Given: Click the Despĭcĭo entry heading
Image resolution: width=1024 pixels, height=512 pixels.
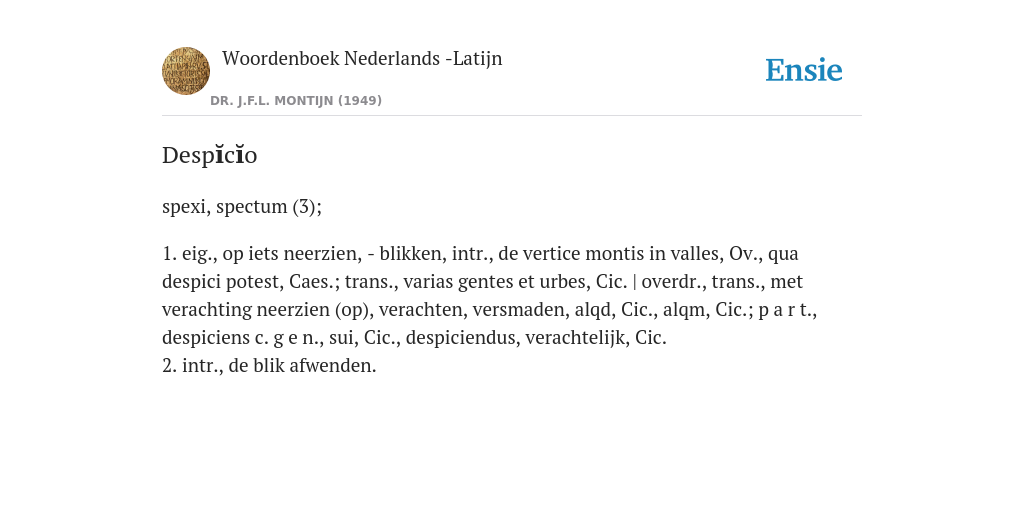Looking at the screenshot, I should click(210, 155).
